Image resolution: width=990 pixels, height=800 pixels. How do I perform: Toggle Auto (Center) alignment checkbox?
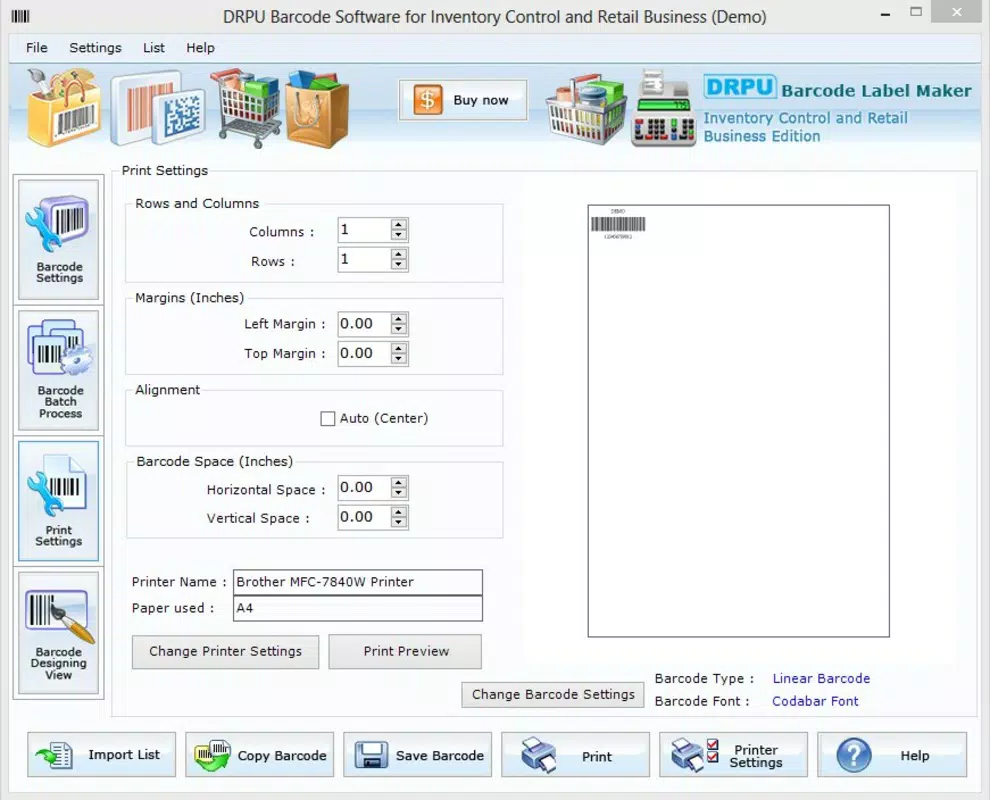point(328,419)
